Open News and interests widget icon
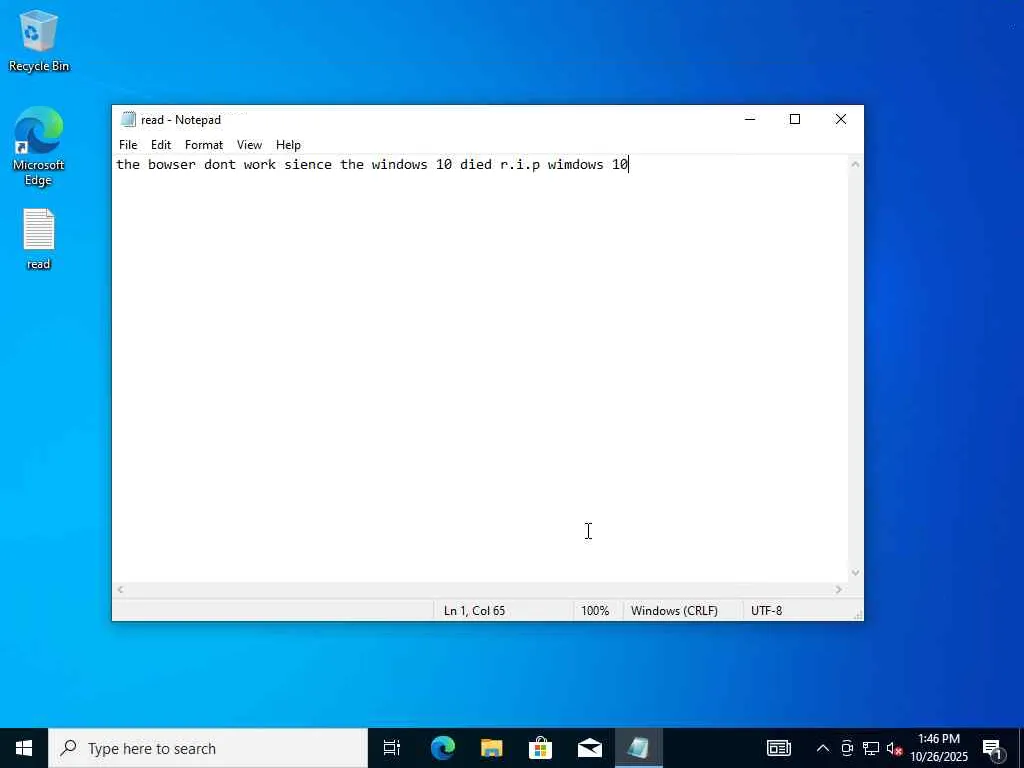1024x768 pixels. pos(778,748)
